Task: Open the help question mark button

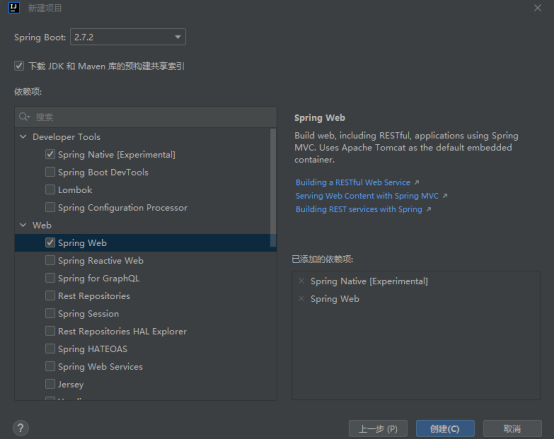Action: [x=20, y=428]
